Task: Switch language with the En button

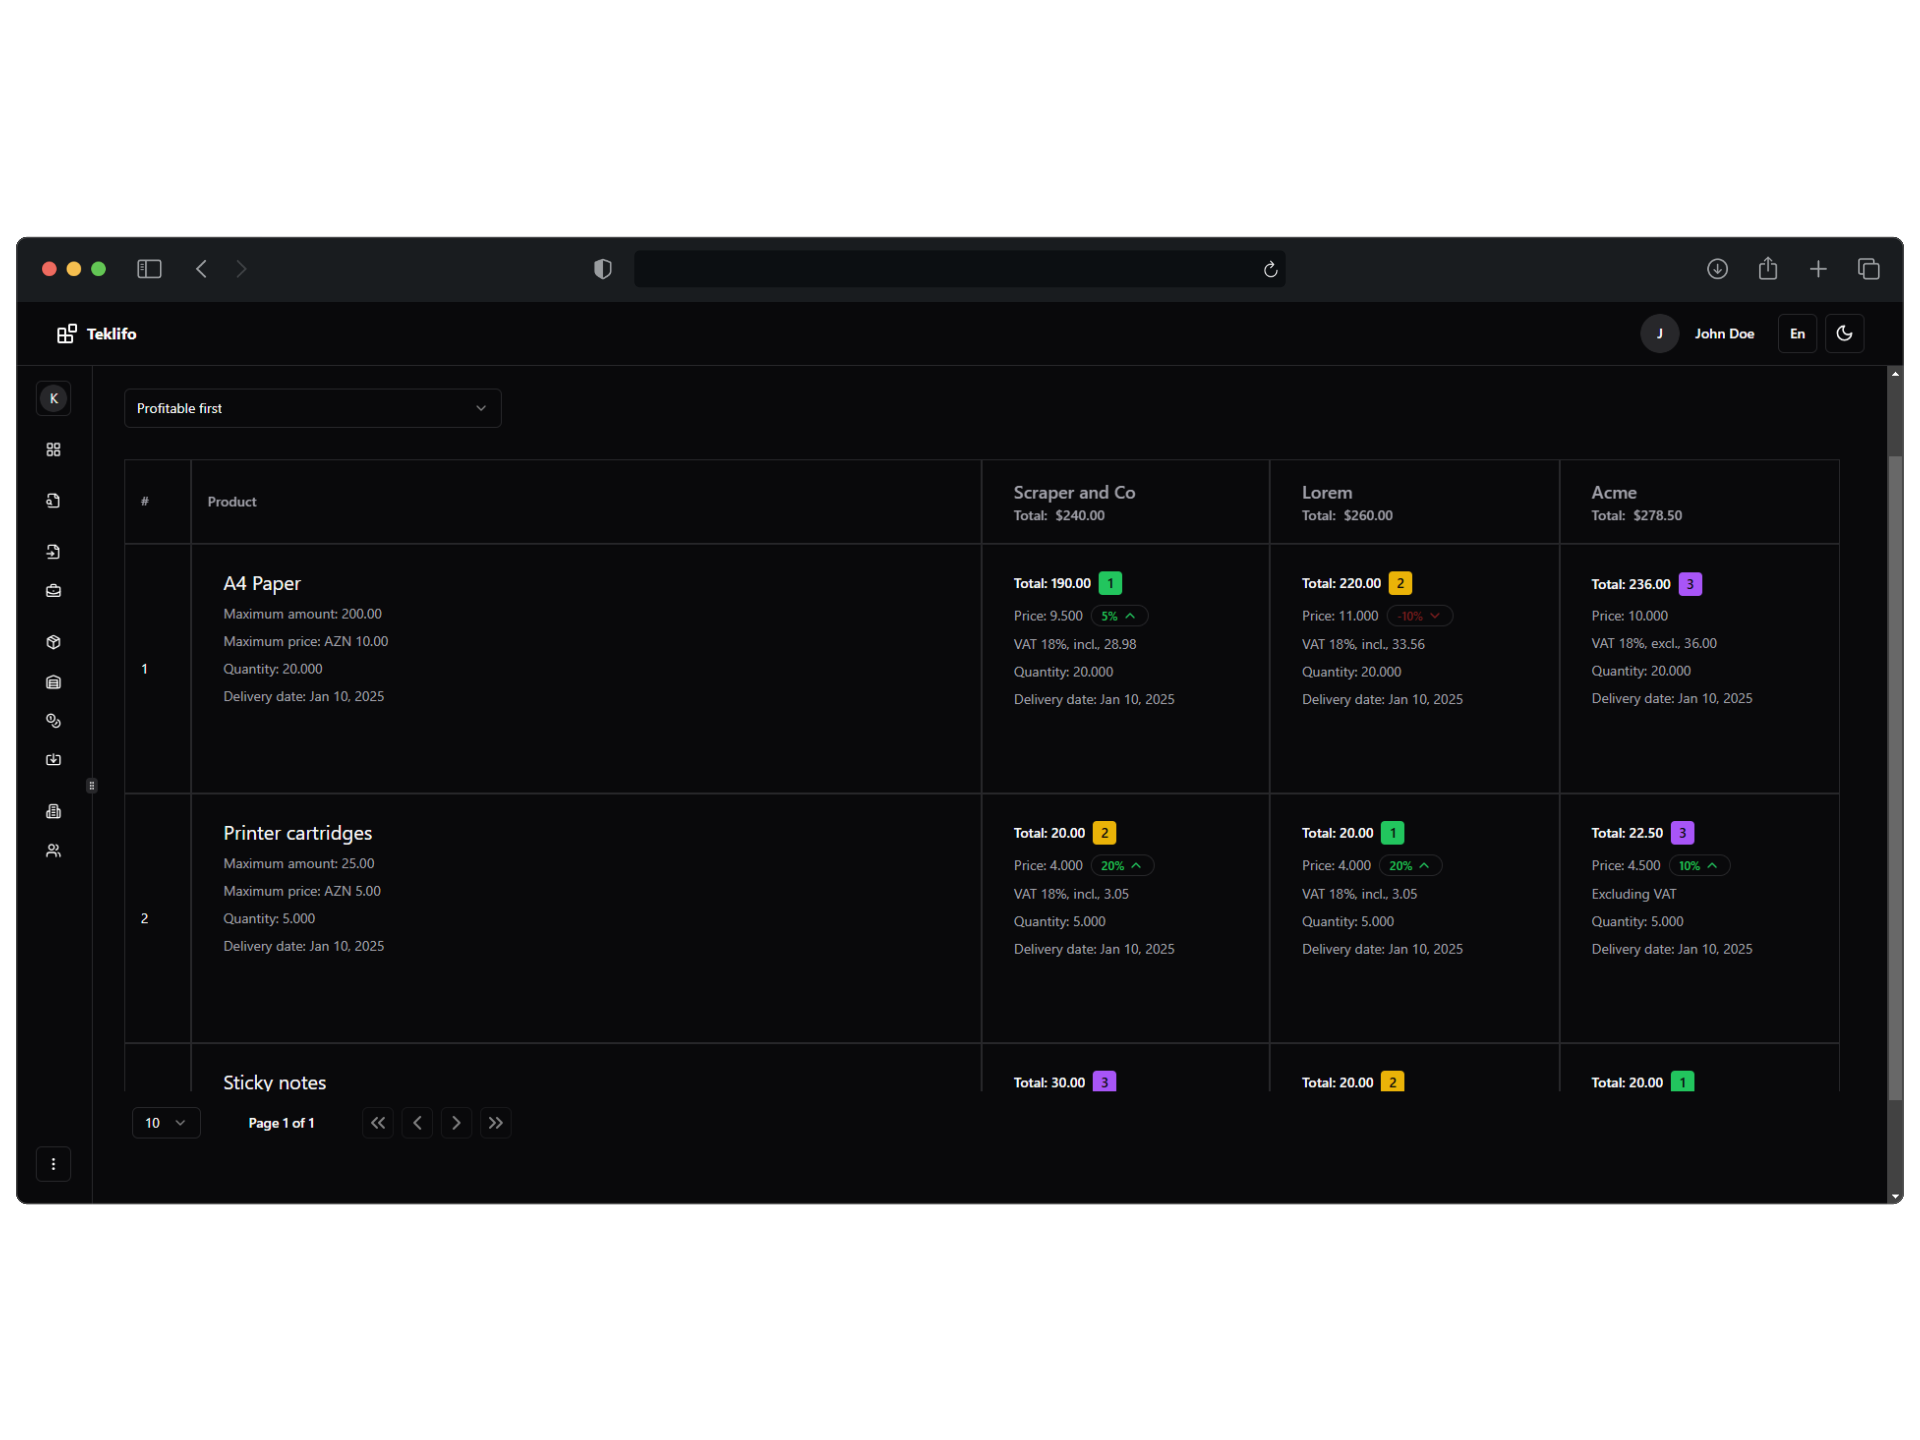Action: tap(1797, 334)
